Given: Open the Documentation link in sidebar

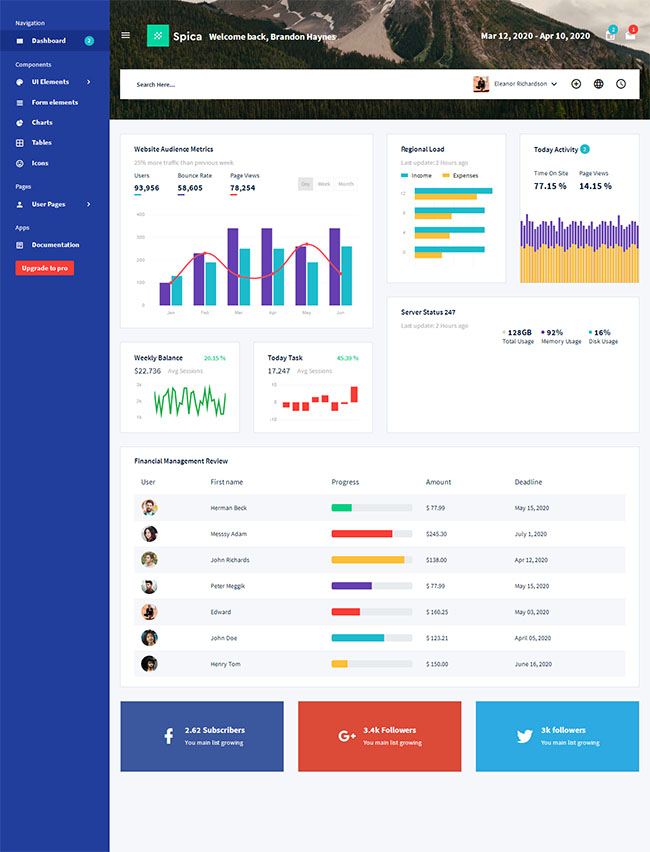Looking at the screenshot, I should 54,245.
